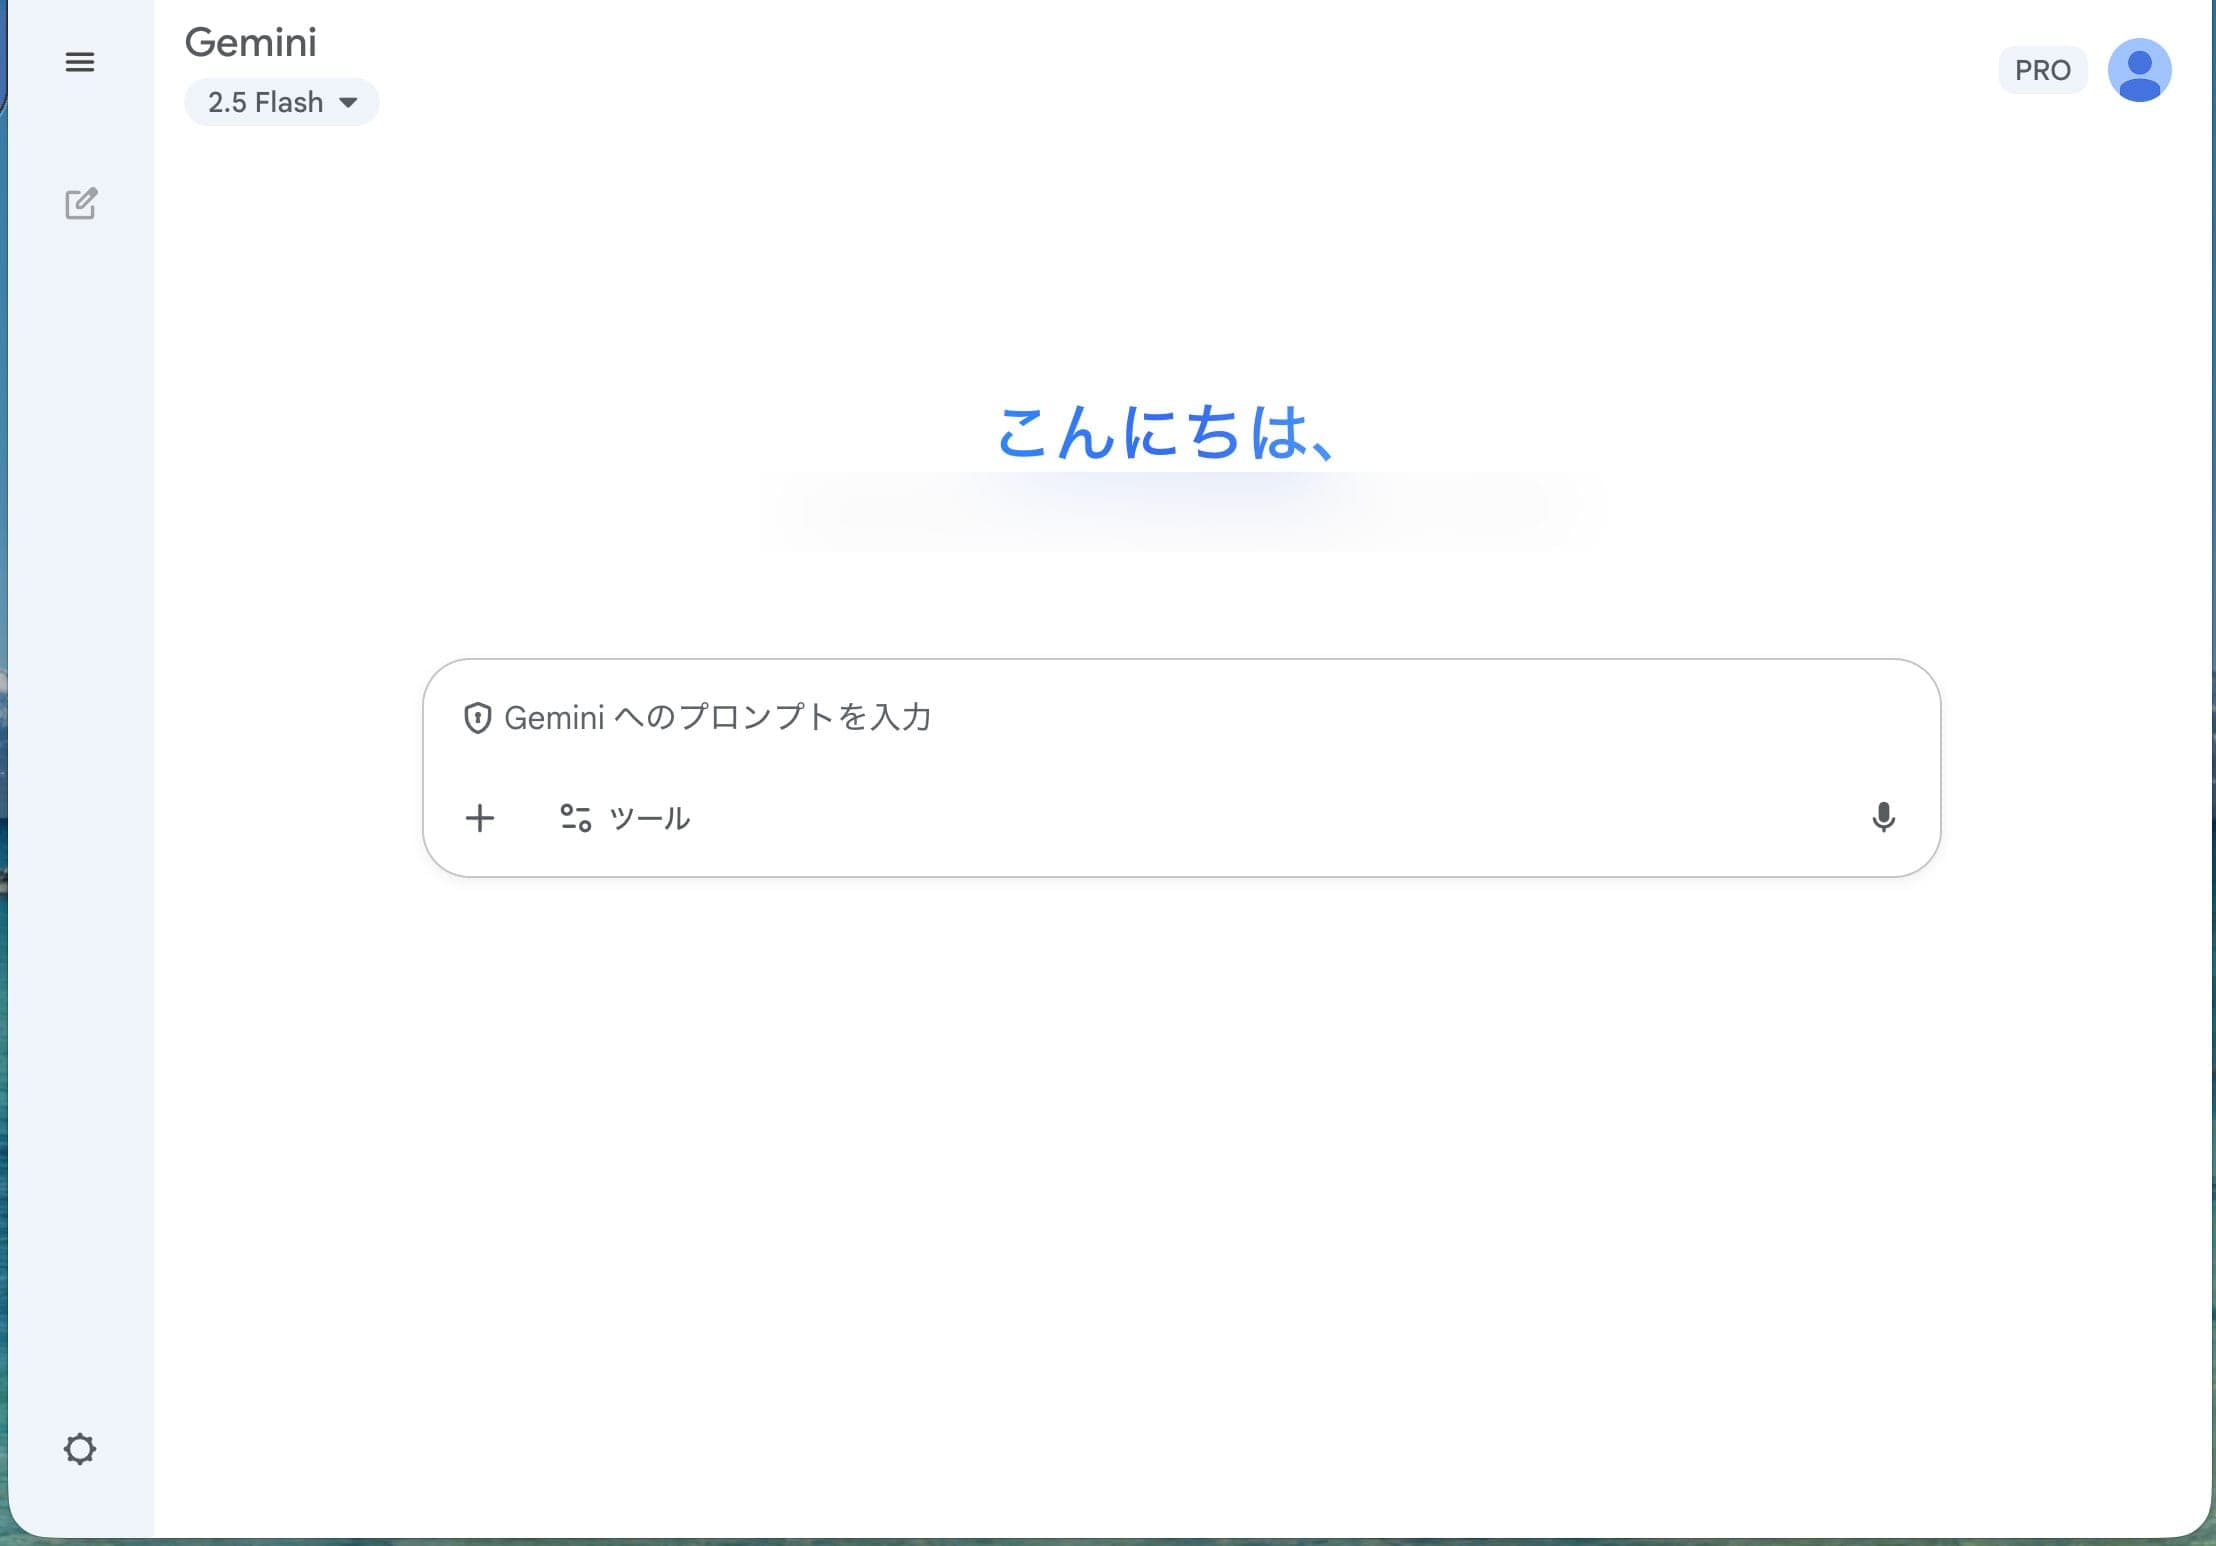
Task: Activate the microphone voice input
Action: (x=1883, y=817)
